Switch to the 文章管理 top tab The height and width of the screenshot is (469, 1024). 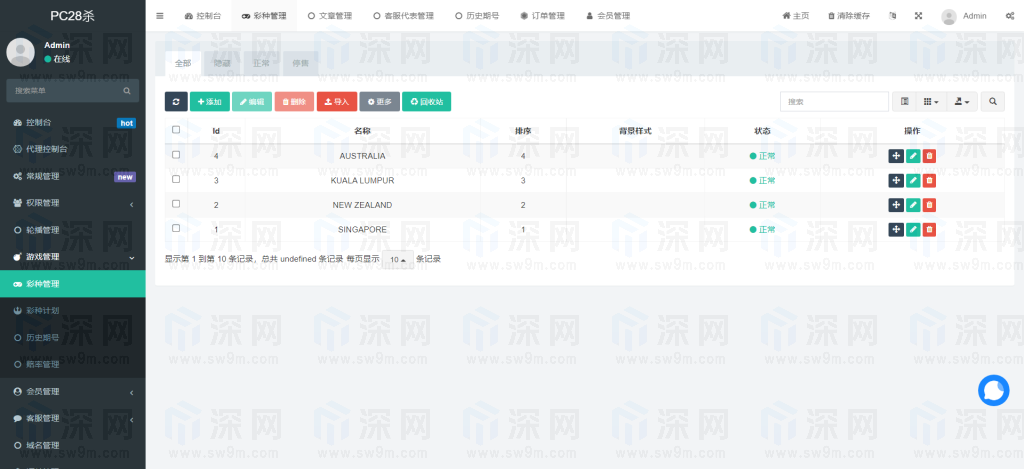pyautogui.click(x=329, y=16)
